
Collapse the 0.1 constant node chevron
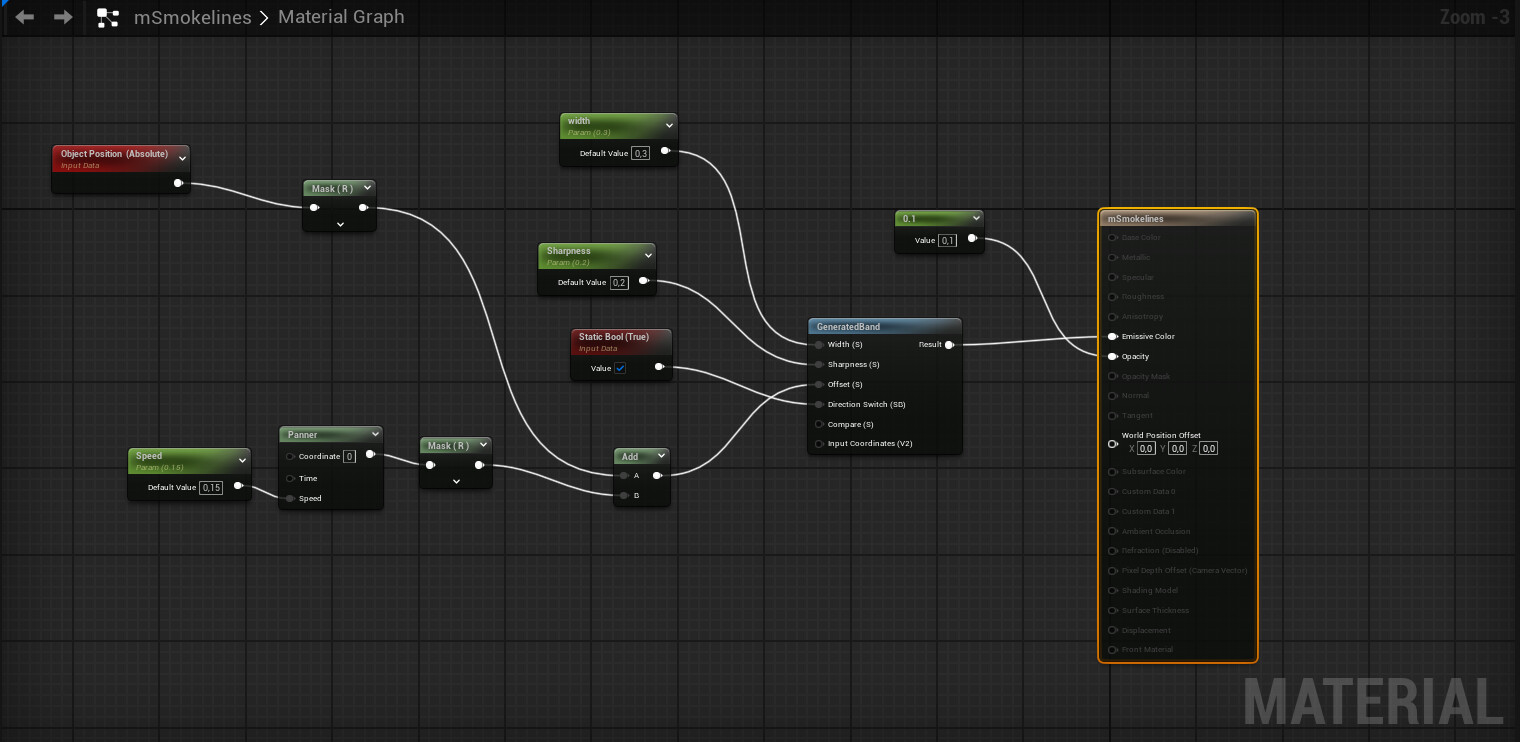[x=976, y=218]
